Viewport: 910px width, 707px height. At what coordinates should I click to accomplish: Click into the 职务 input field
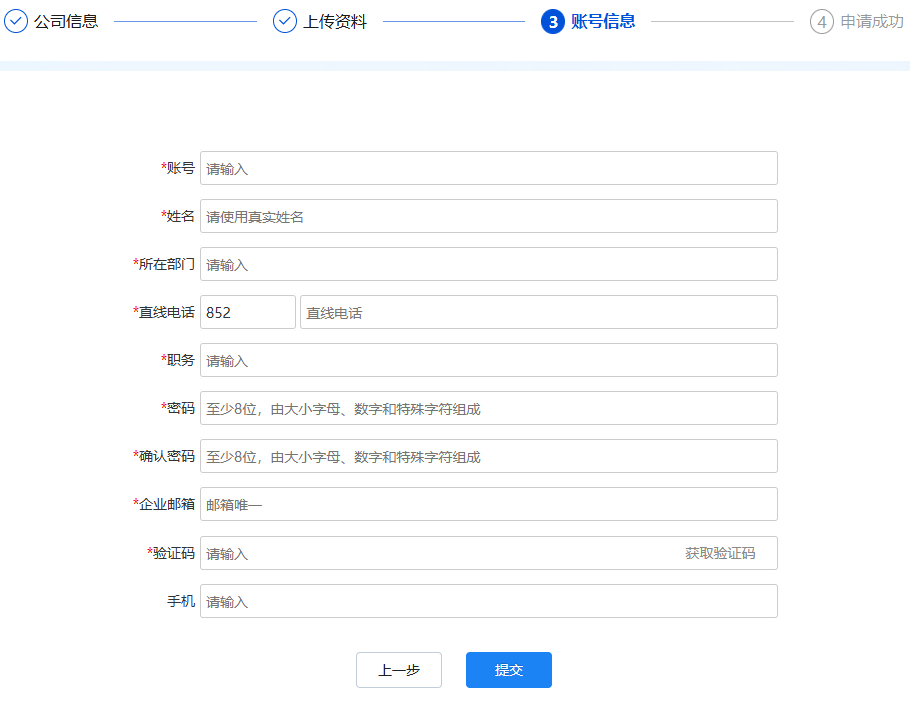[x=489, y=360]
